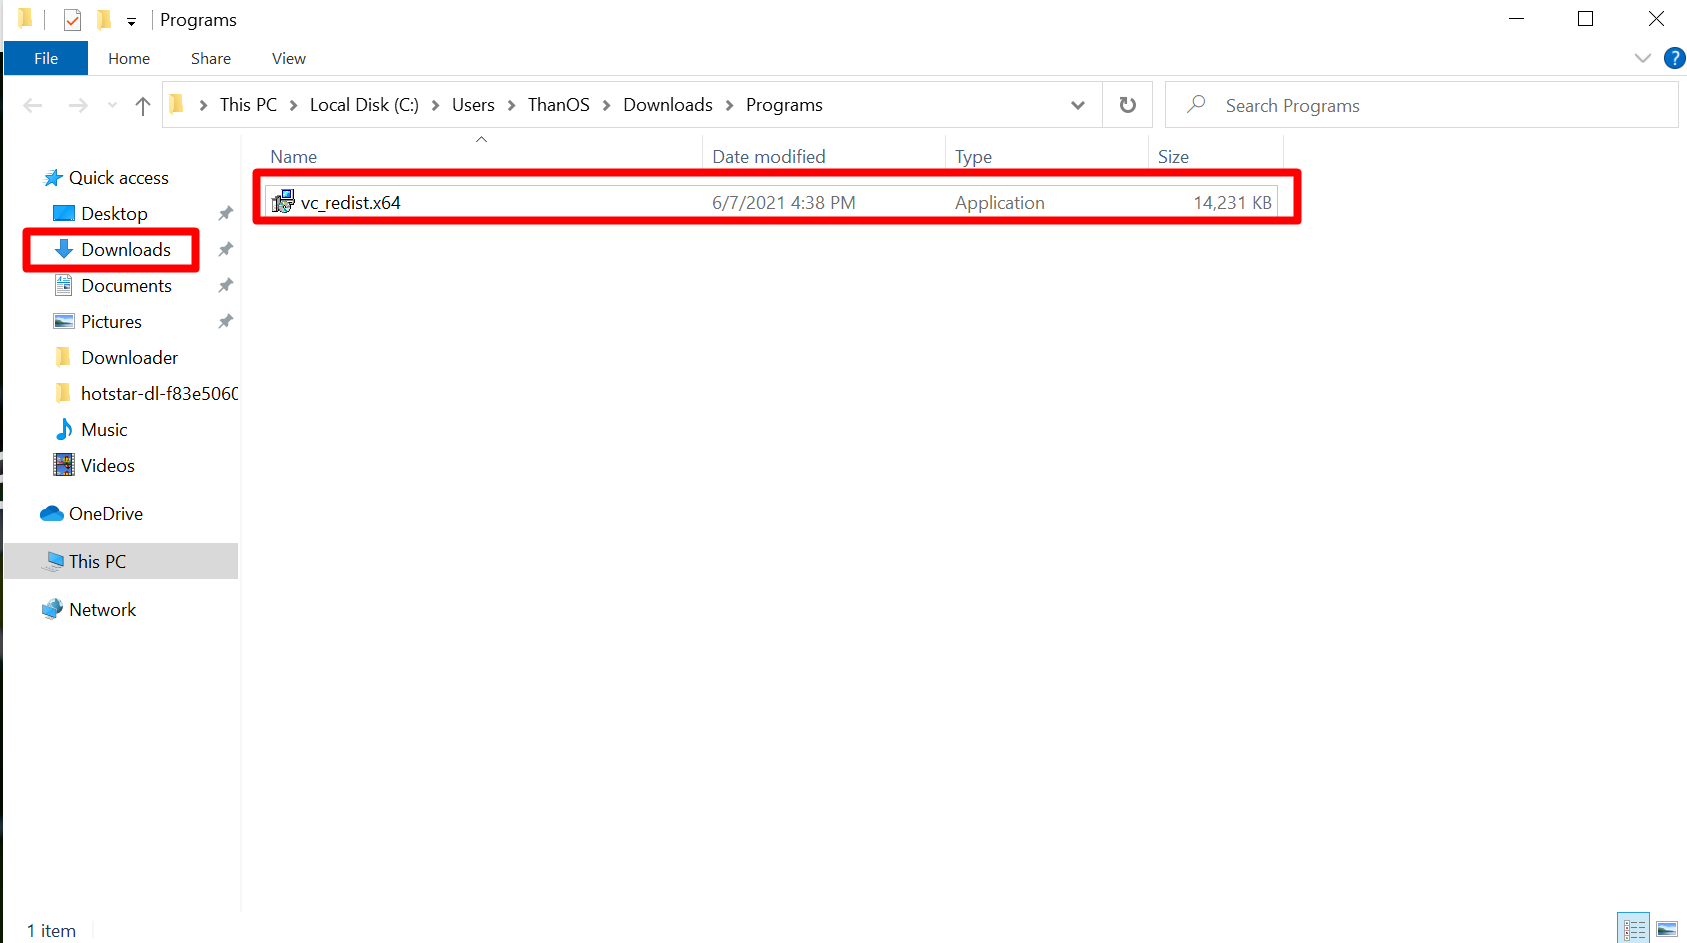Switch to large icons view
This screenshot has width=1687, height=943.
pos(1666,929)
